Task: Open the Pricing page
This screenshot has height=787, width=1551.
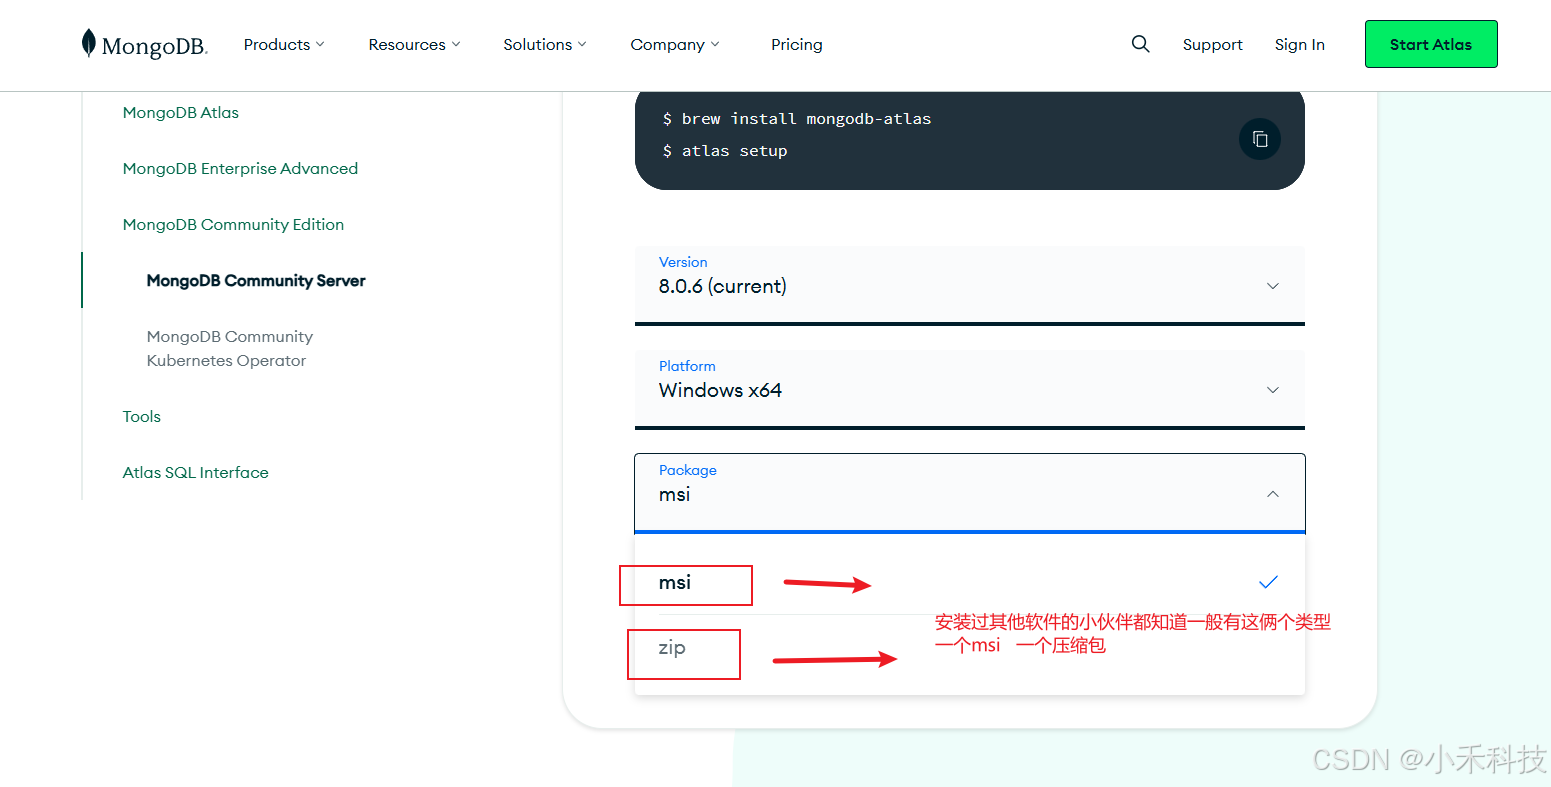Action: point(796,44)
